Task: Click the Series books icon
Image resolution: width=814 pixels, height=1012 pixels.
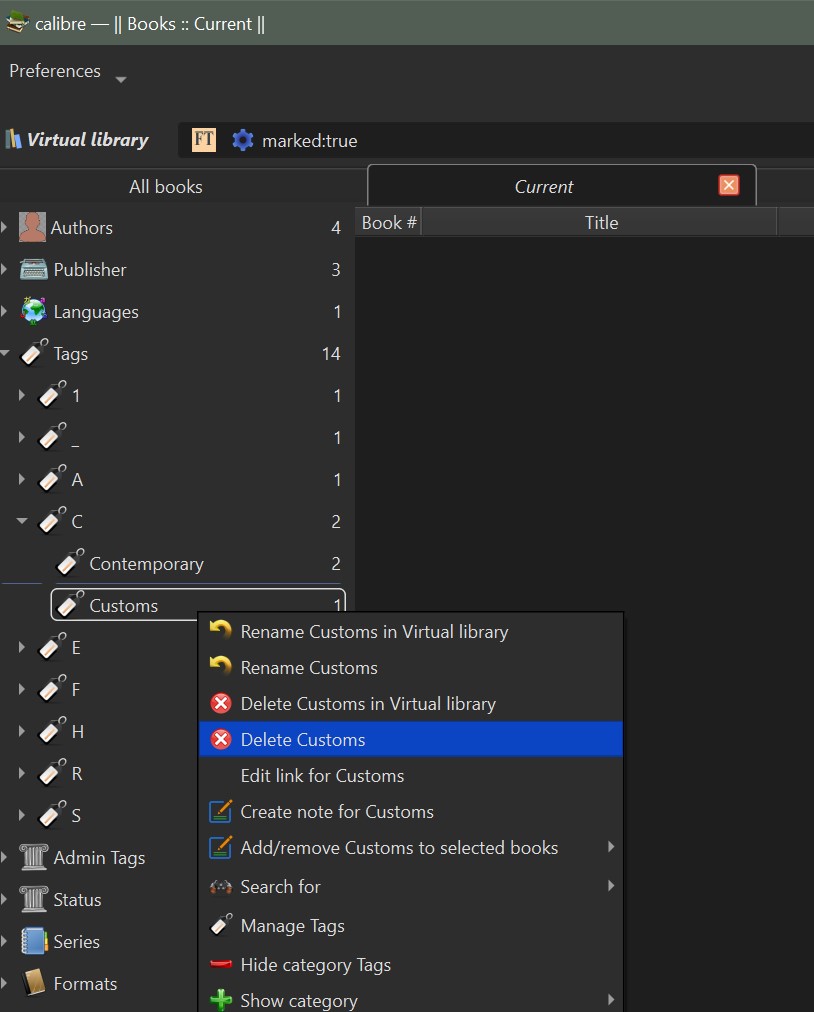Action: click(x=34, y=942)
